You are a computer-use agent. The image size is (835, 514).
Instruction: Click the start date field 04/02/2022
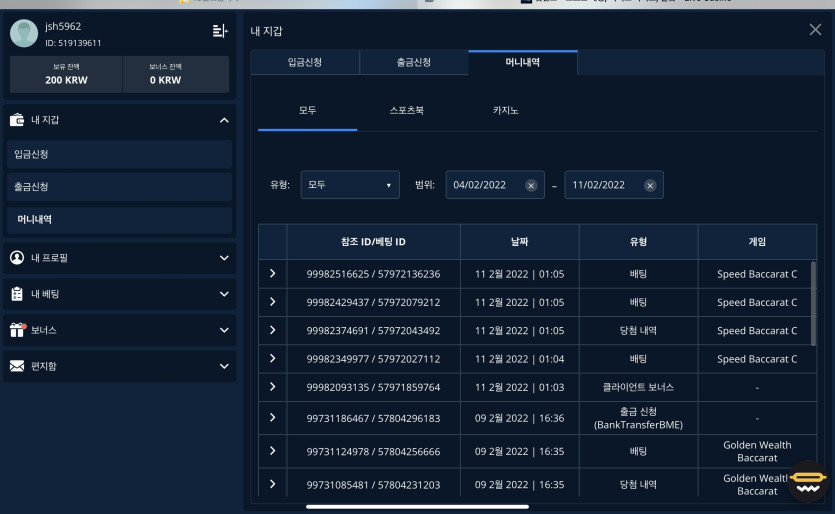pos(495,185)
